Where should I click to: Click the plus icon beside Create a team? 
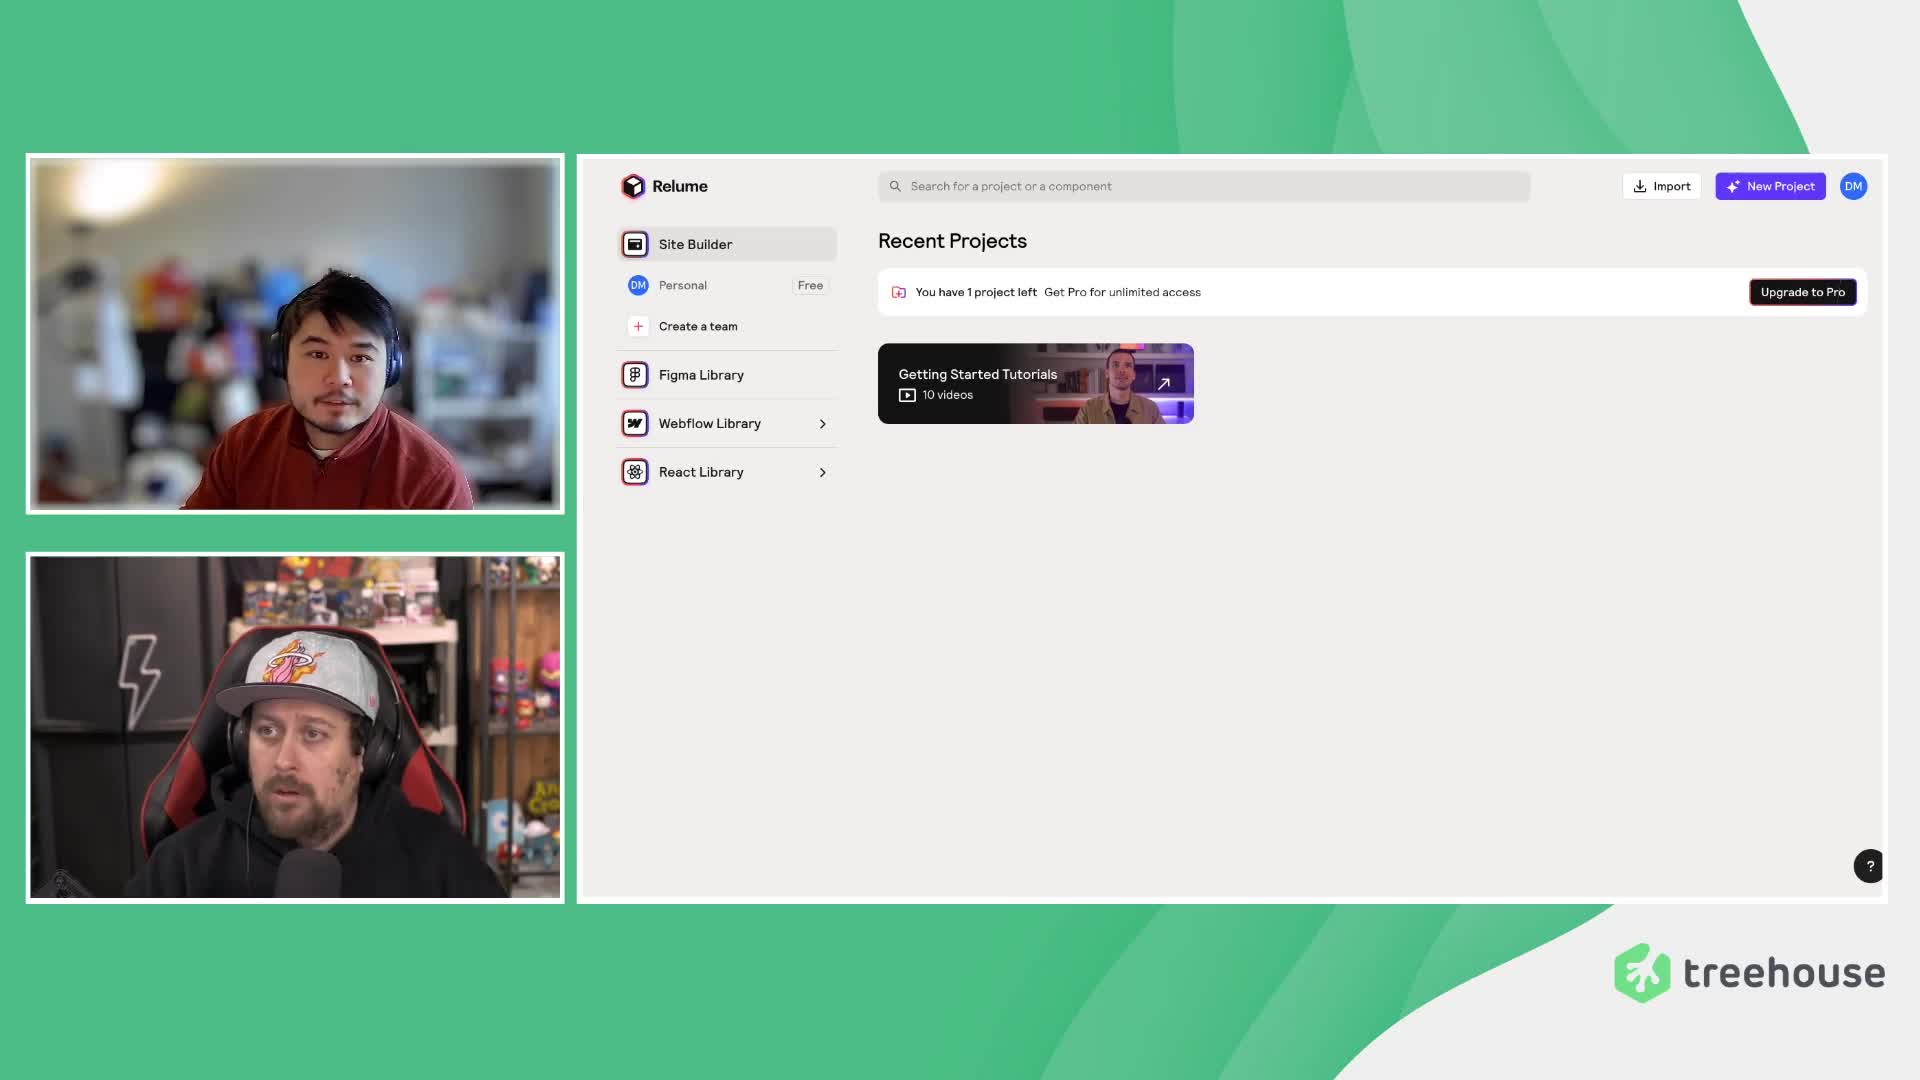click(638, 326)
